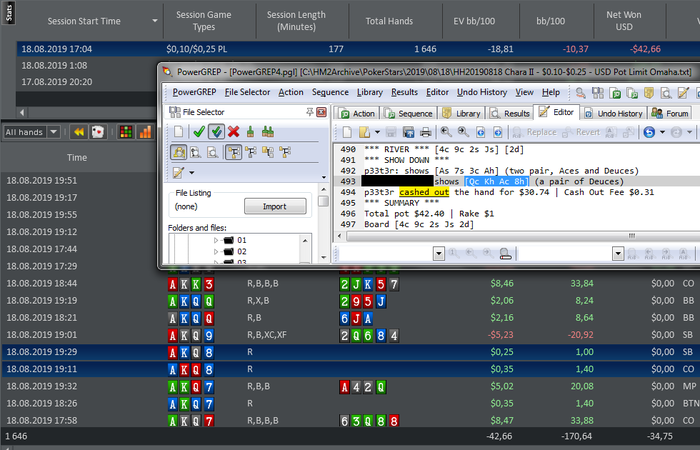Sort by the Session Start Time column
This screenshot has height=450, width=700.
point(84,21)
